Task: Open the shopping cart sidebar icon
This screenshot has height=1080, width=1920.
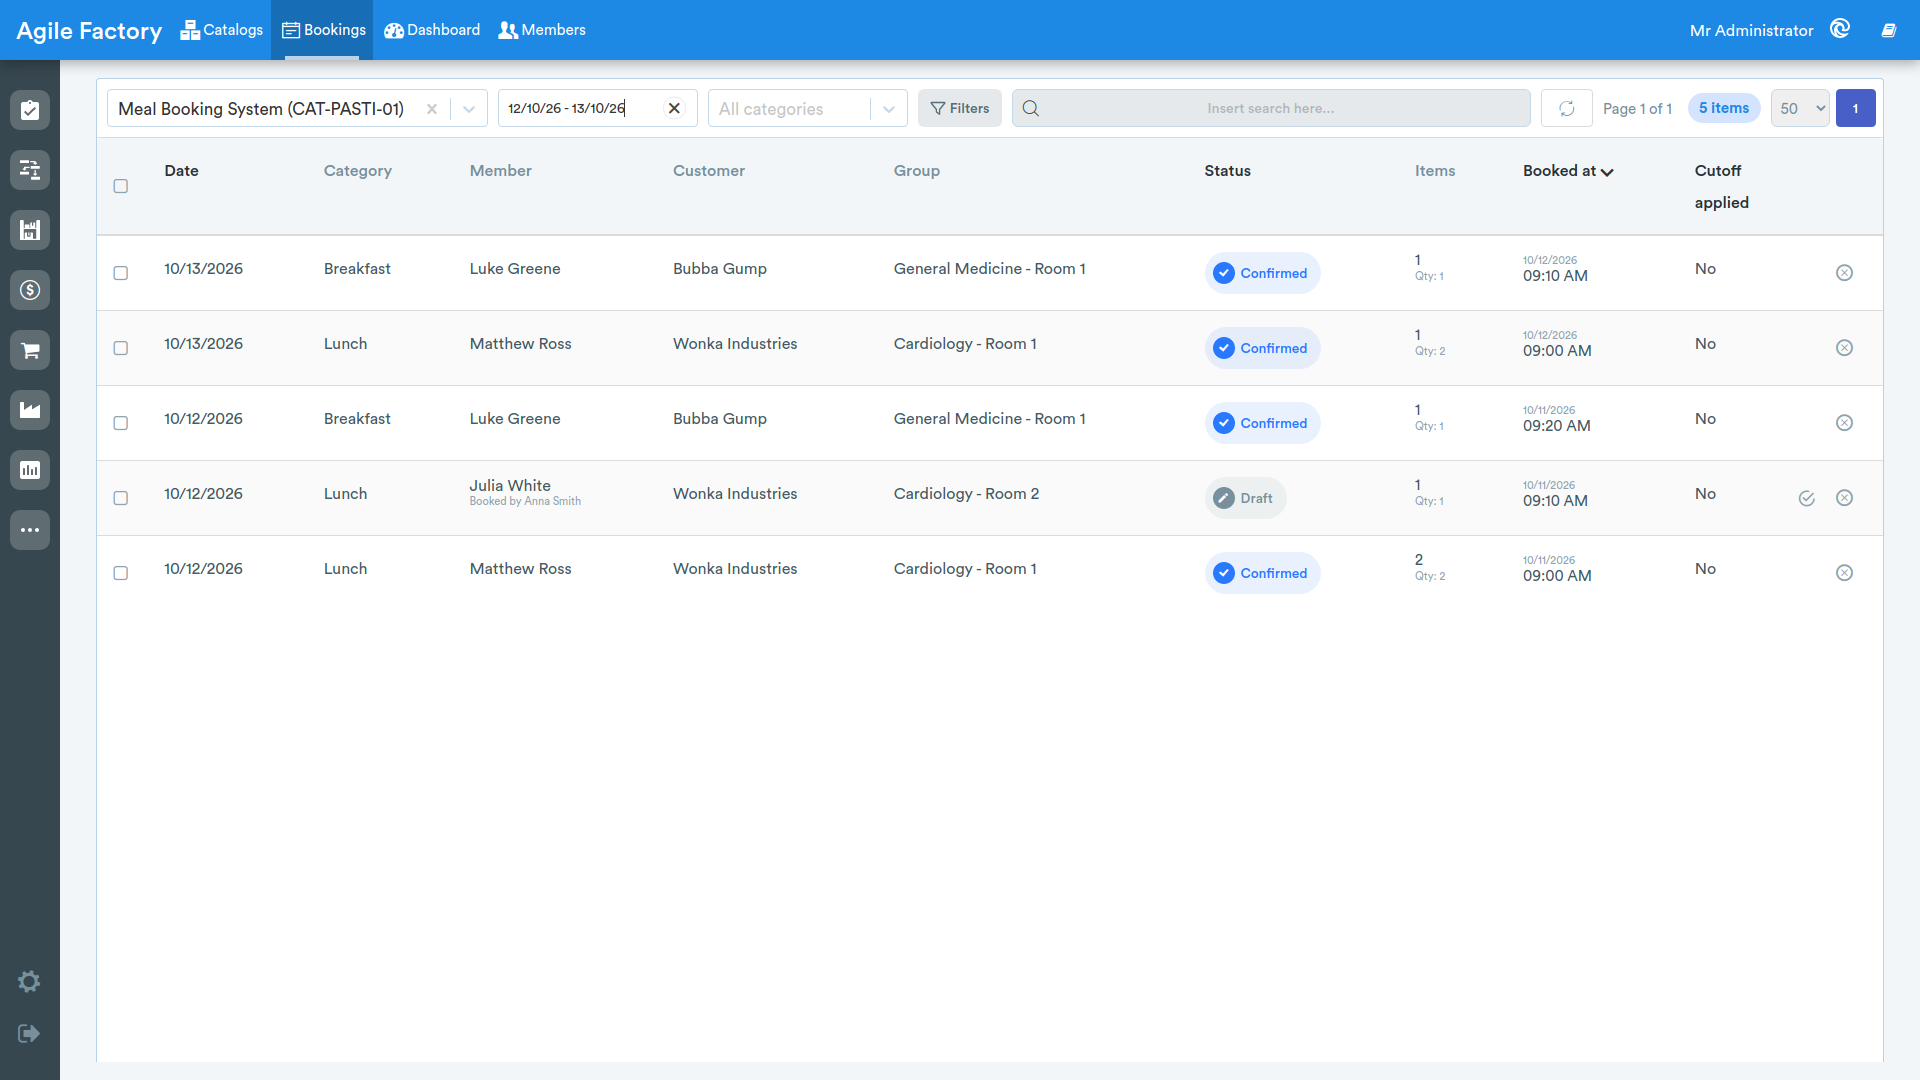Action: point(30,350)
